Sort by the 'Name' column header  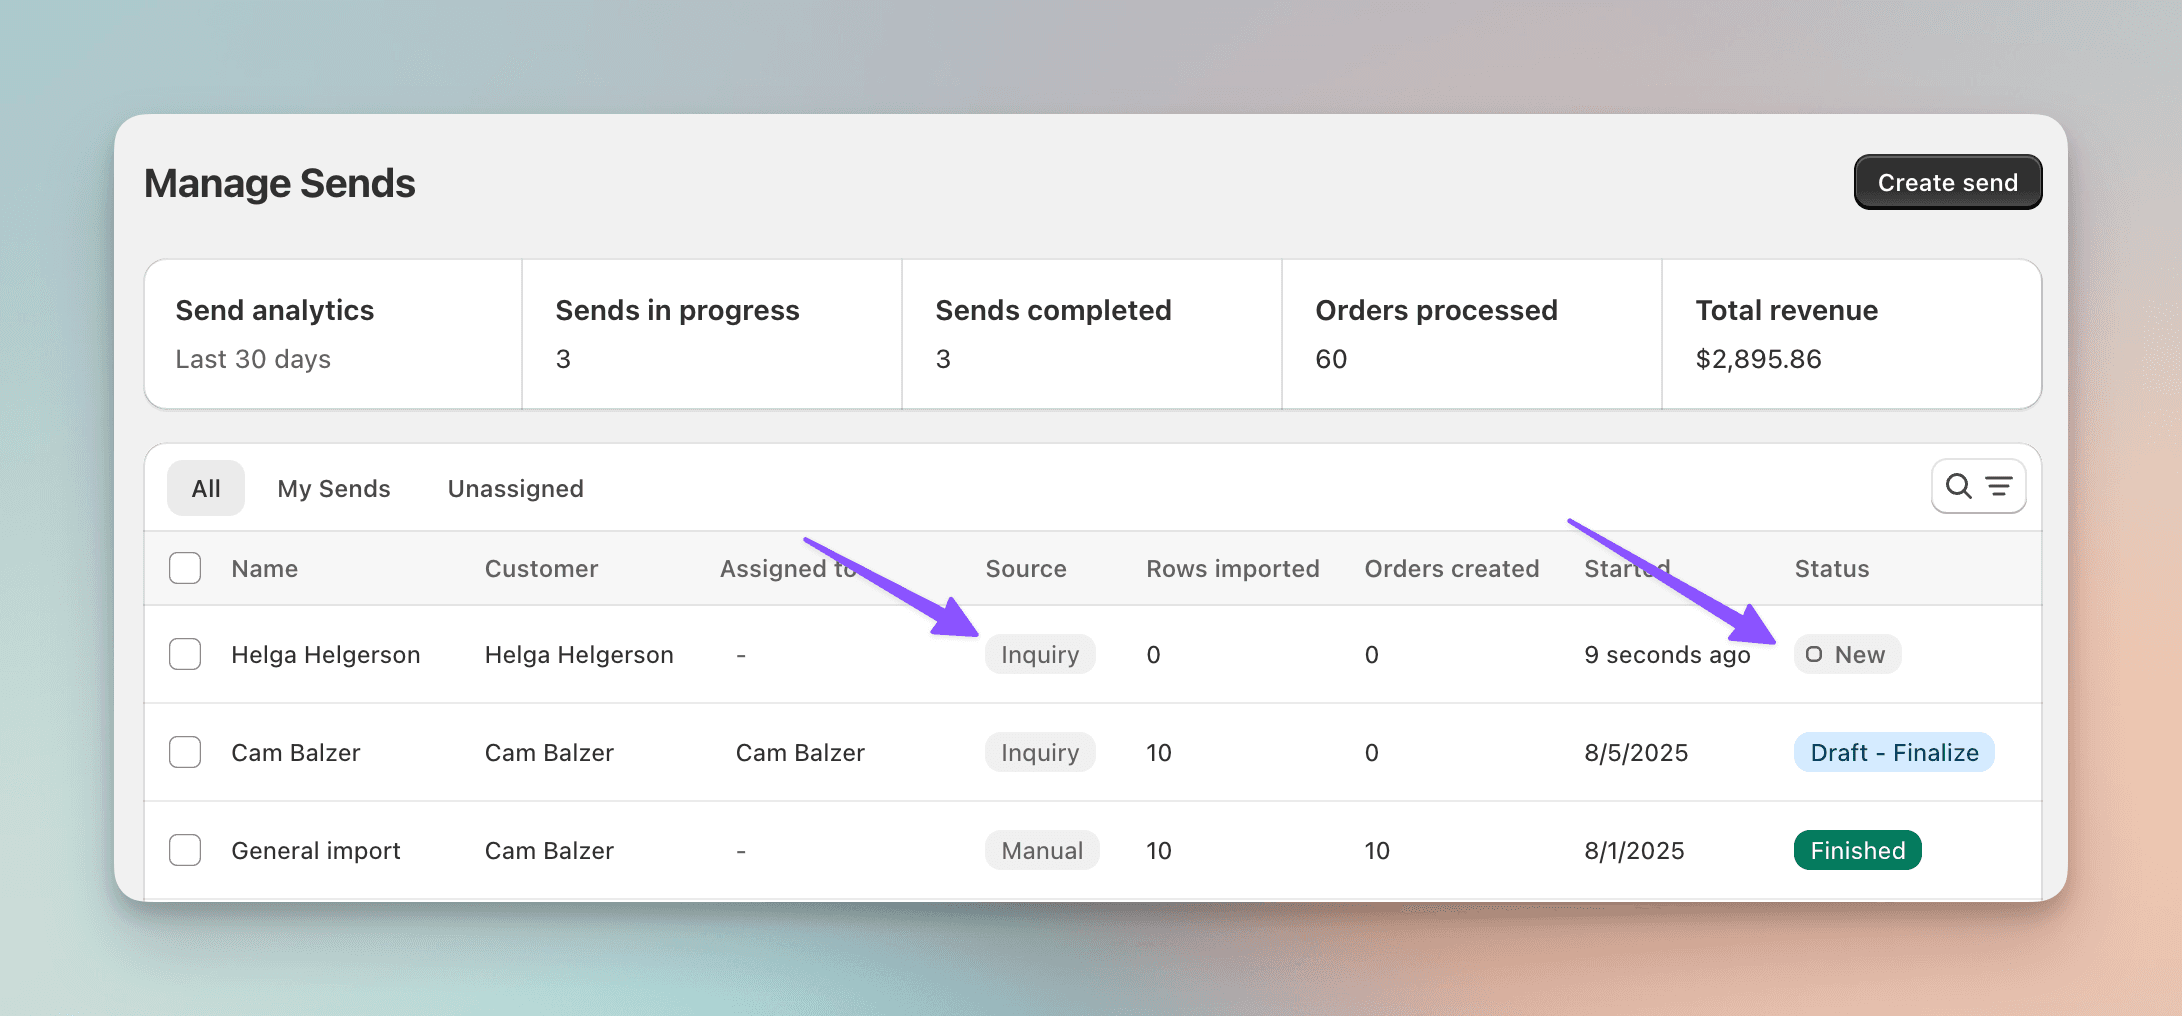tap(263, 568)
